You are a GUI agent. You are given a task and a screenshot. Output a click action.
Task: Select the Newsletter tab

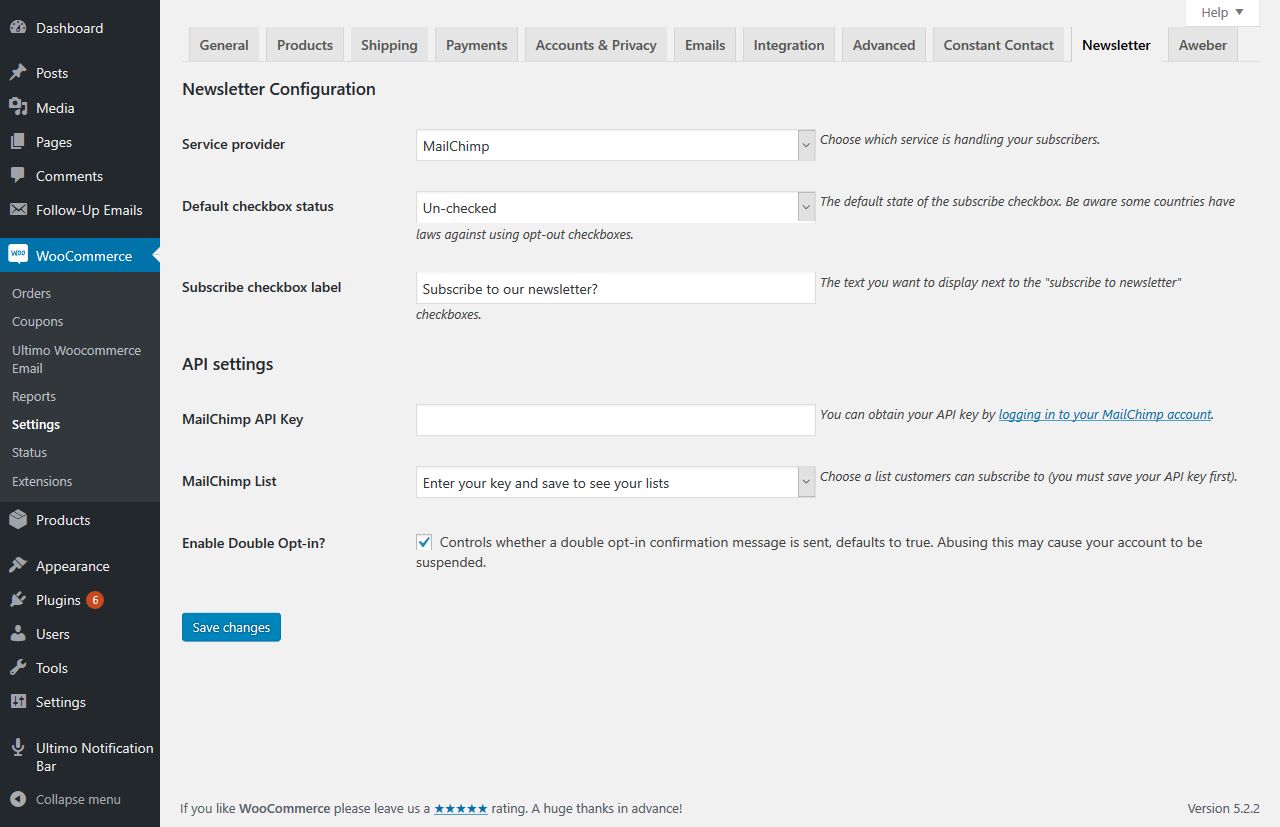click(x=1116, y=45)
